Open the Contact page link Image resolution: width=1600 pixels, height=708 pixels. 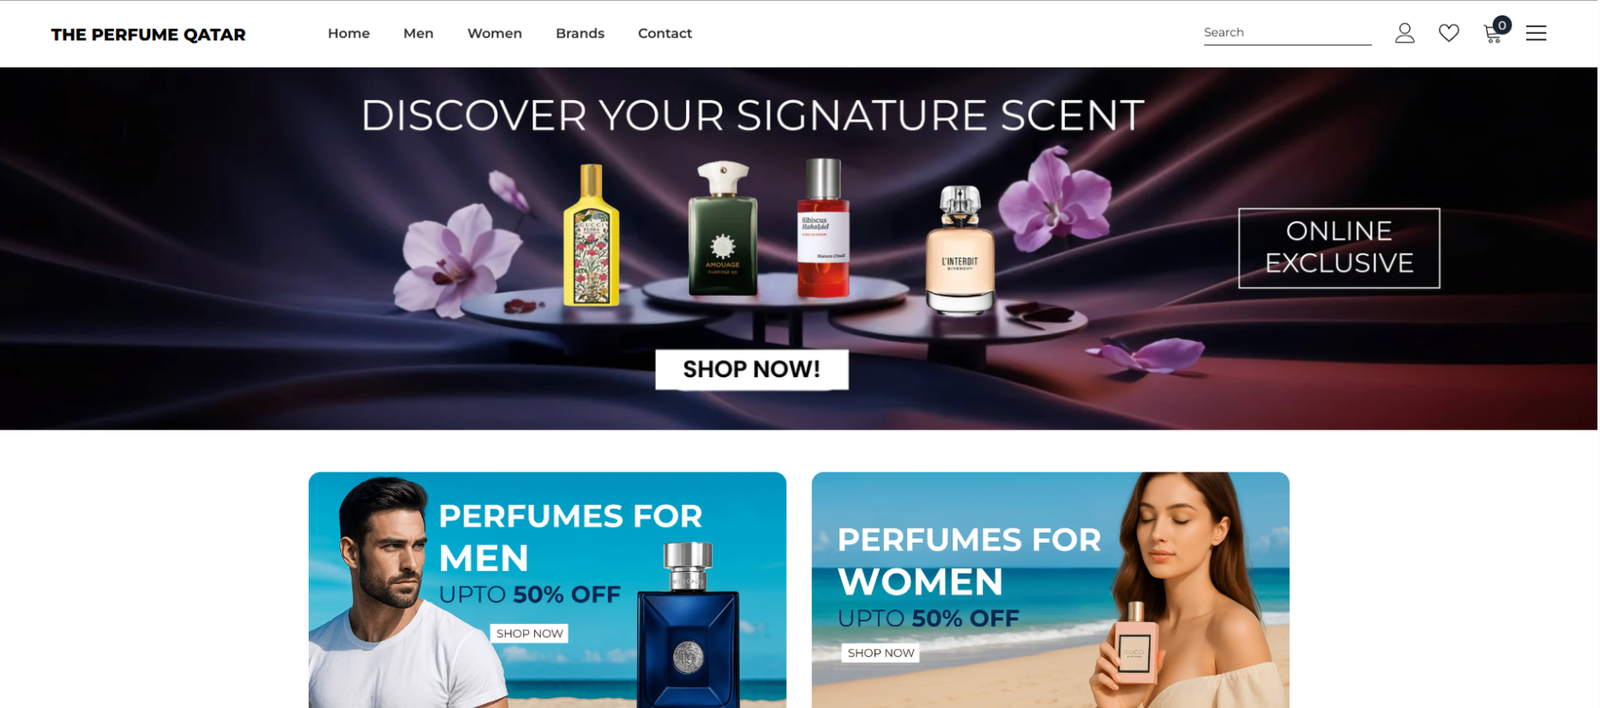pos(665,33)
